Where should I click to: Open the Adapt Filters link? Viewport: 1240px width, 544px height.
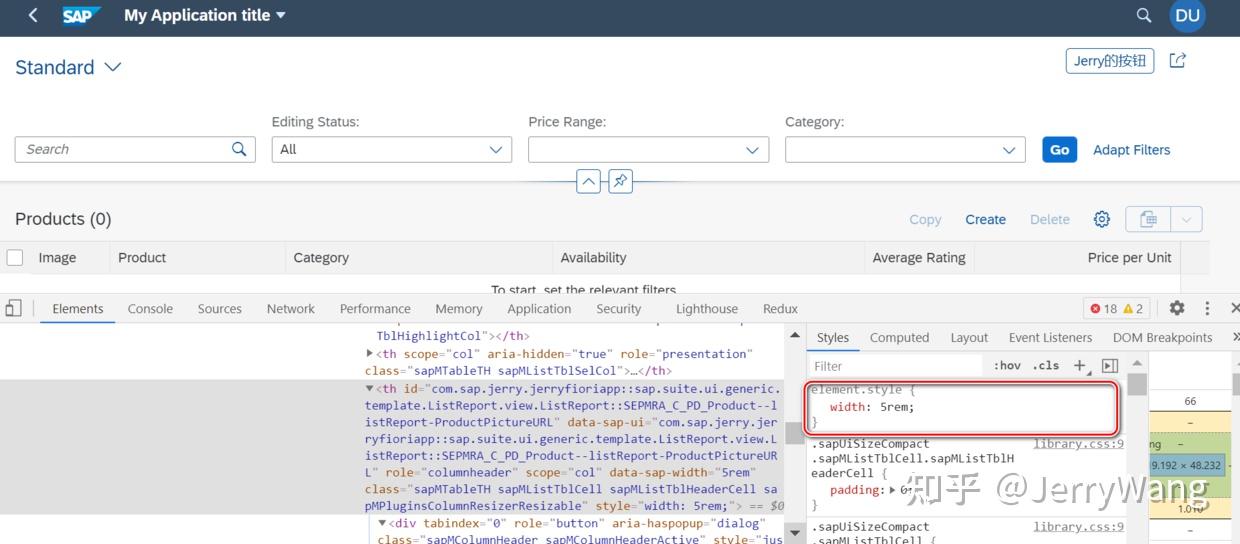click(x=1131, y=149)
